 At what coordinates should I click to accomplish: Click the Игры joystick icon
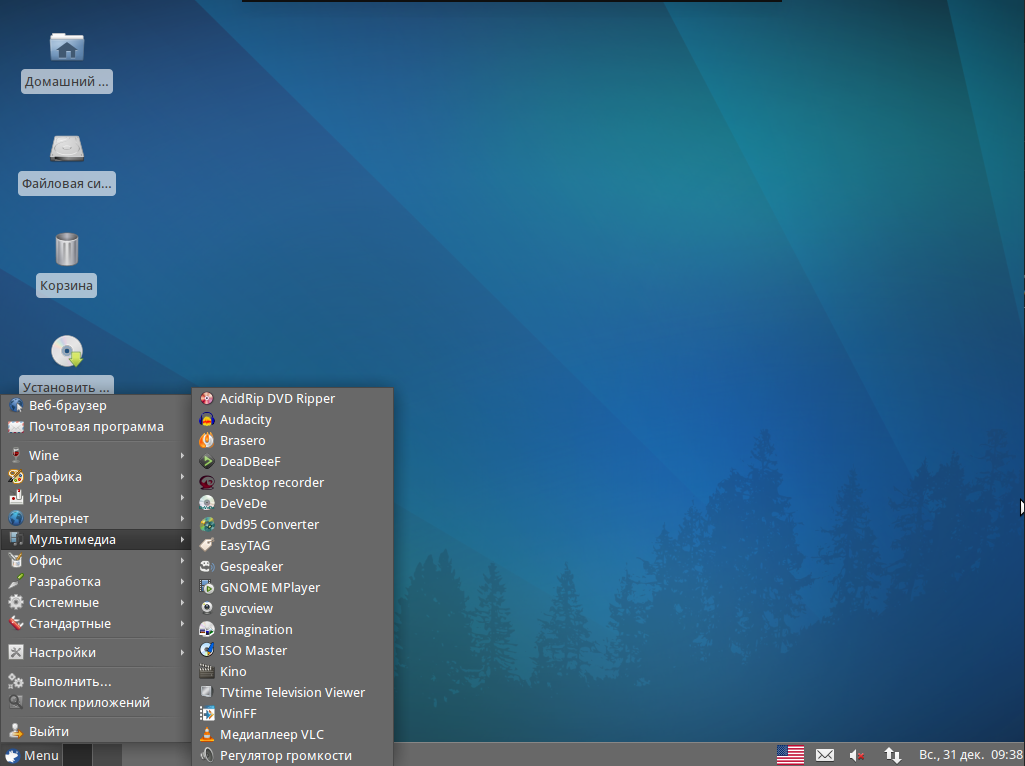coord(16,497)
